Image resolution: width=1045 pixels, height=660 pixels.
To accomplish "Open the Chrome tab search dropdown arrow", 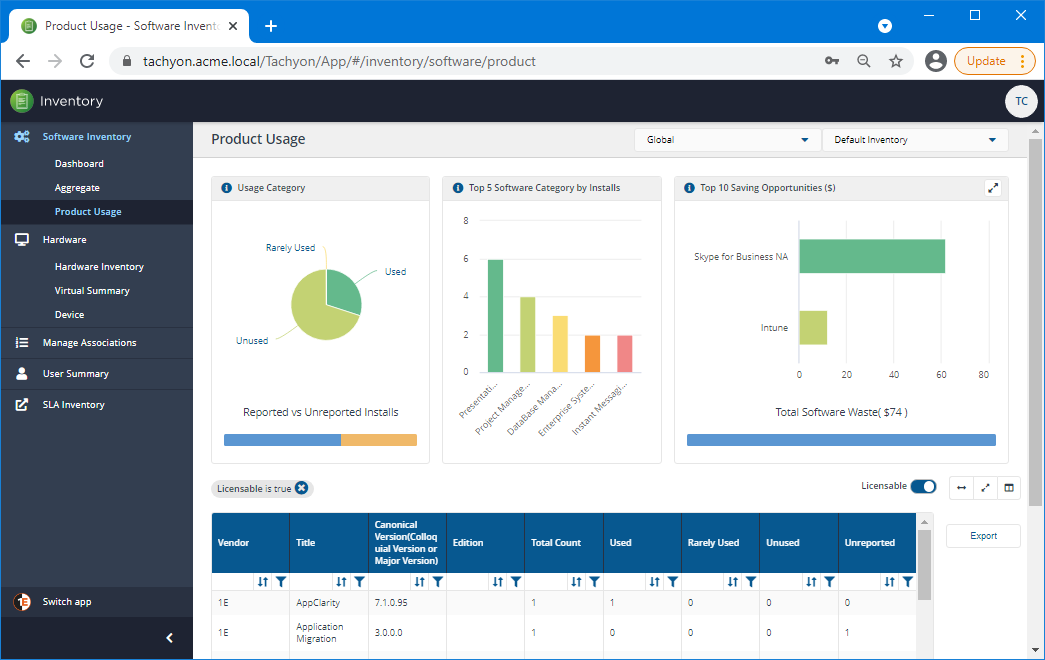I will pos(885,26).
